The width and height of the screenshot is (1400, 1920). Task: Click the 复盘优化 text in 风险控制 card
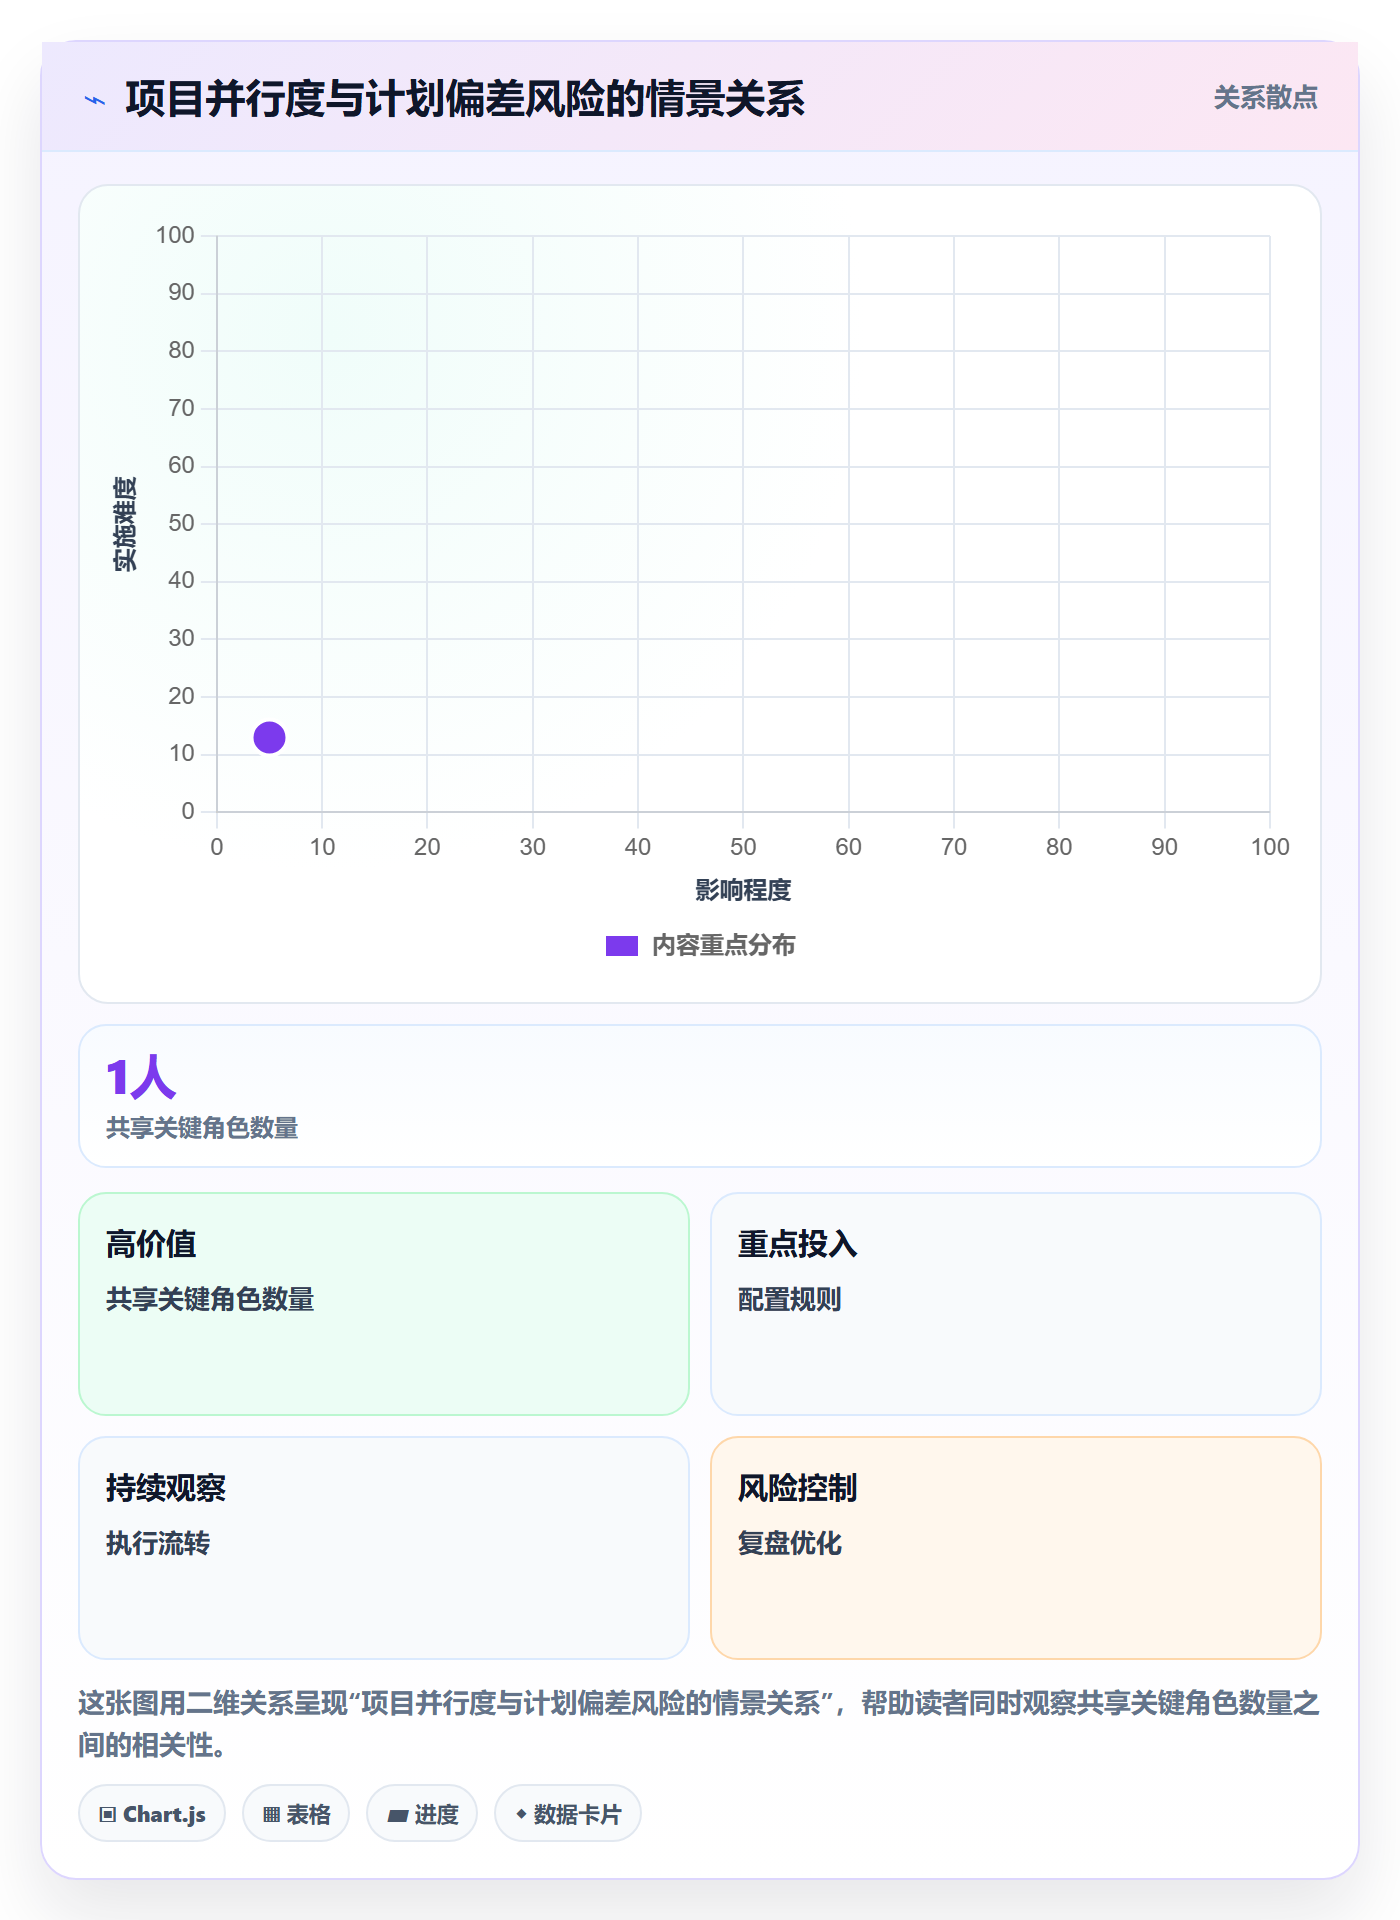(789, 1543)
